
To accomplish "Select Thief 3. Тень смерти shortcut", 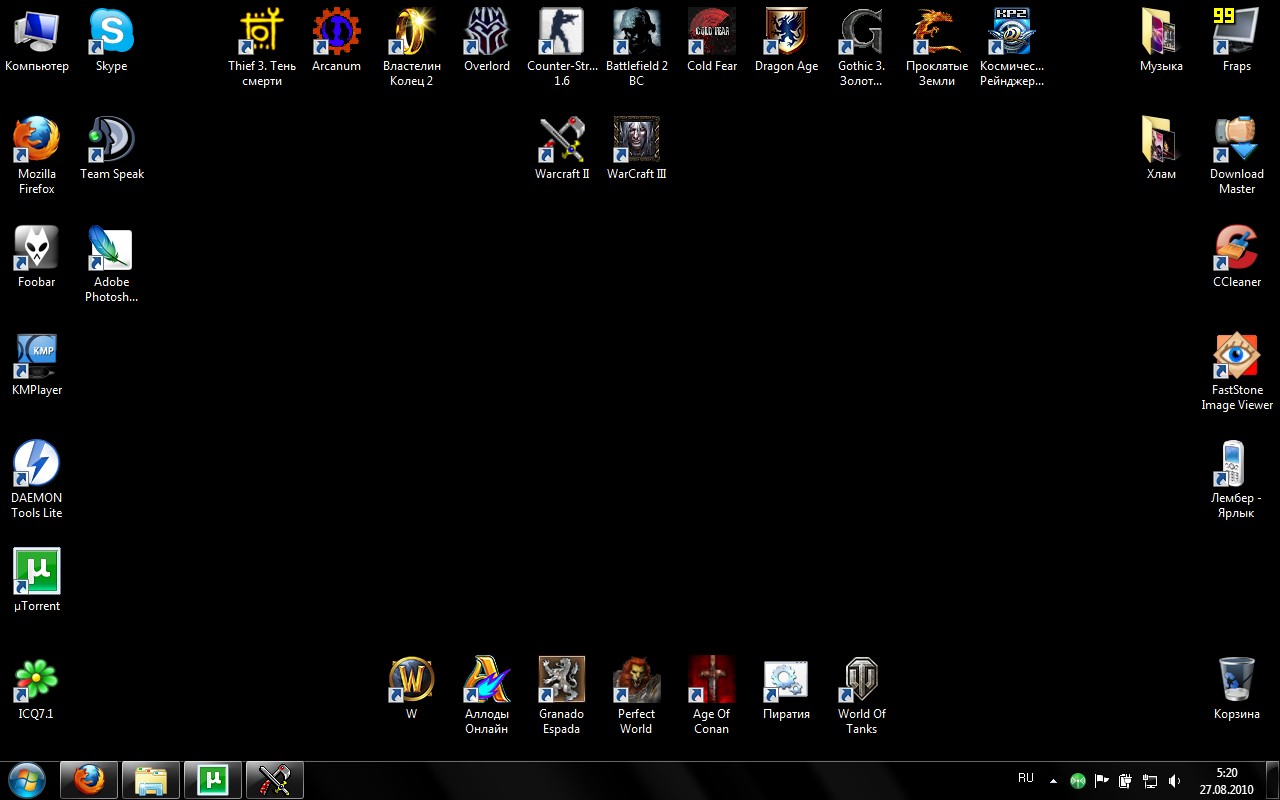I will click(x=262, y=47).
